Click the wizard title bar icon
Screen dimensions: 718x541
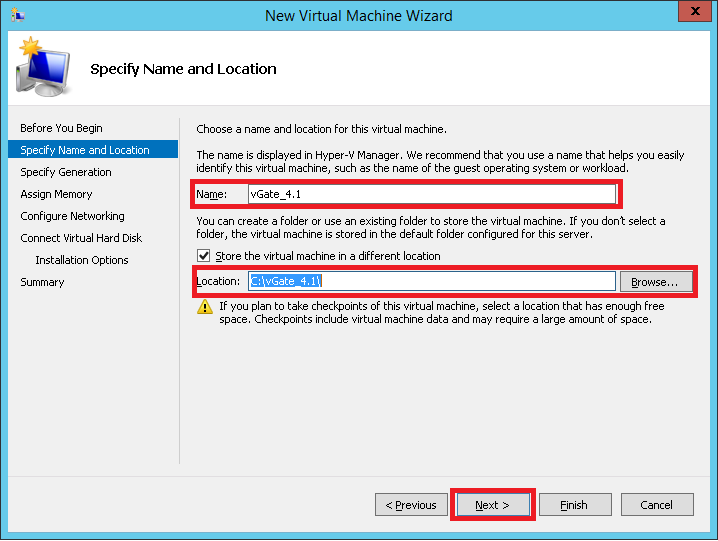tap(17, 15)
